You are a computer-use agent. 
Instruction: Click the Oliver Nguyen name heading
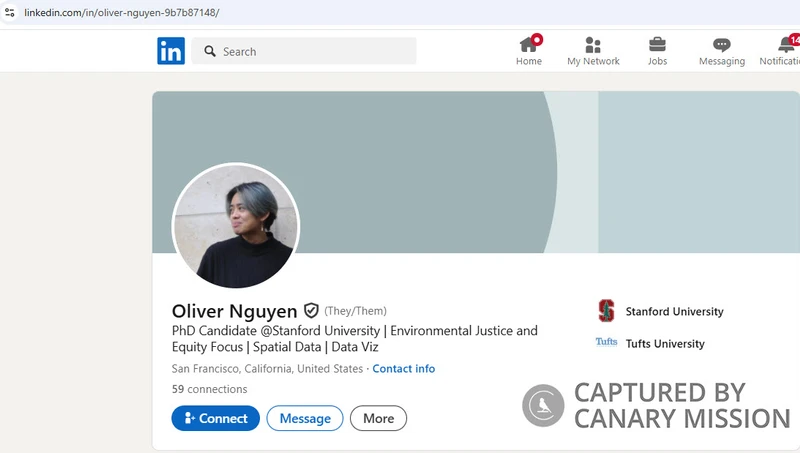(x=234, y=311)
